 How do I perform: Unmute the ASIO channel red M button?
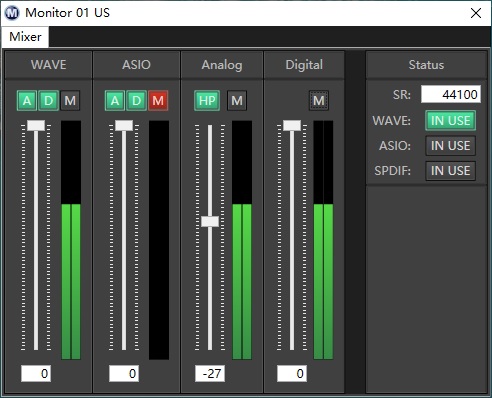pos(158,100)
